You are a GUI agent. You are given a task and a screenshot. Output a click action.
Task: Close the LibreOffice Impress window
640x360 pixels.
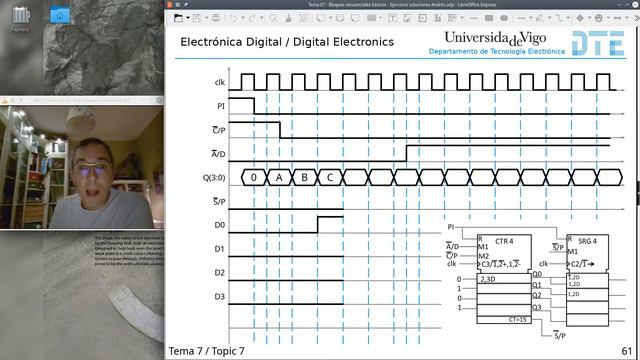pyautogui.click(x=635, y=4)
